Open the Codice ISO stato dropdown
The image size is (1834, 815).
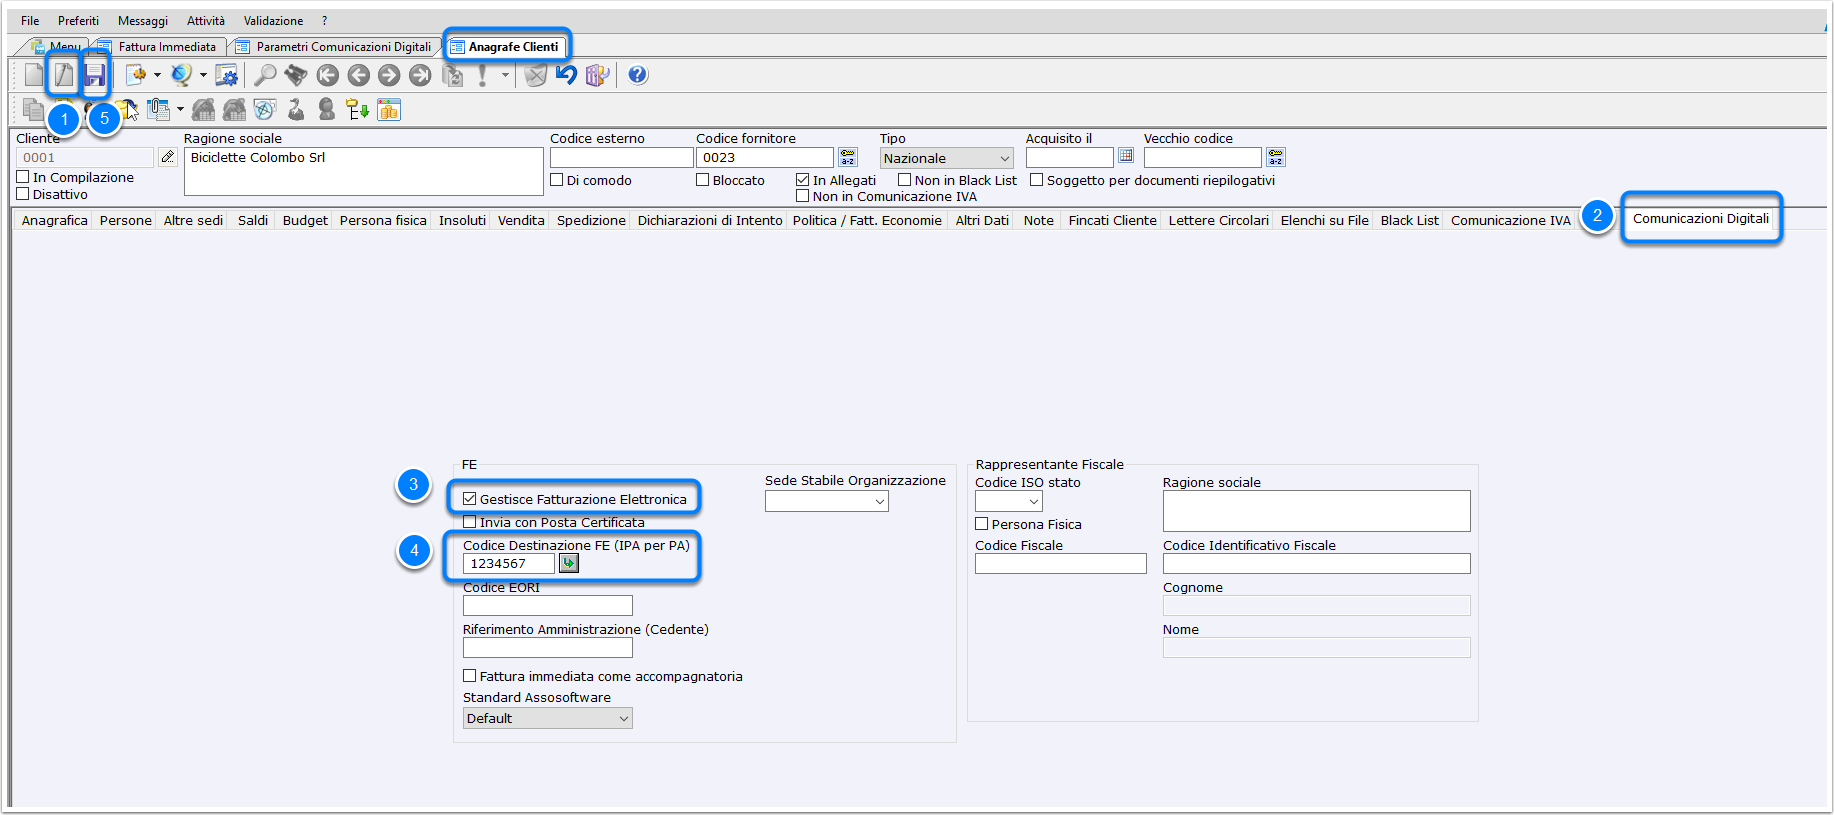tap(1009, 502)
